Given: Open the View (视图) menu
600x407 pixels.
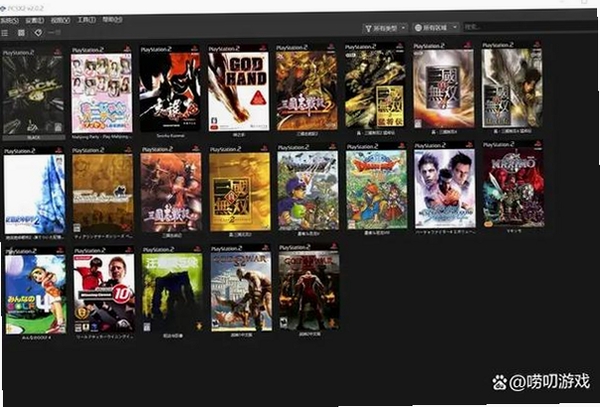Looking at the screenshot, I should (x=60, y=20).
